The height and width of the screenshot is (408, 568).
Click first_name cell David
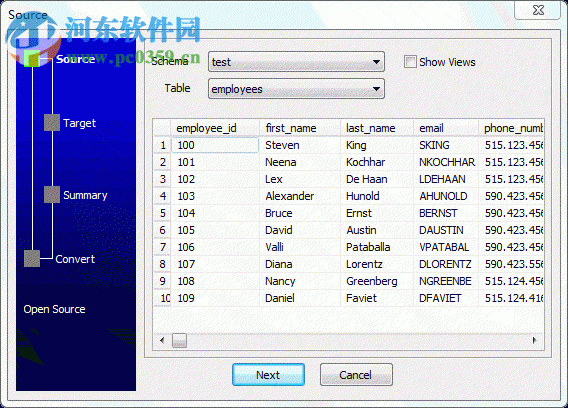pos(300,230)
